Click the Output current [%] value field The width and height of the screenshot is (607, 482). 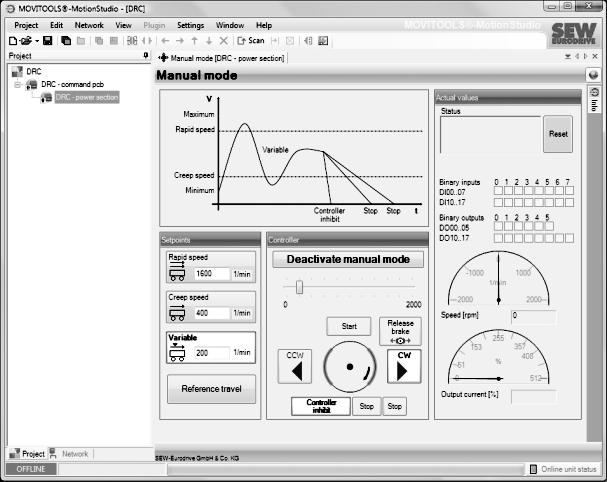pyautogui.click(x=533, y=396)
